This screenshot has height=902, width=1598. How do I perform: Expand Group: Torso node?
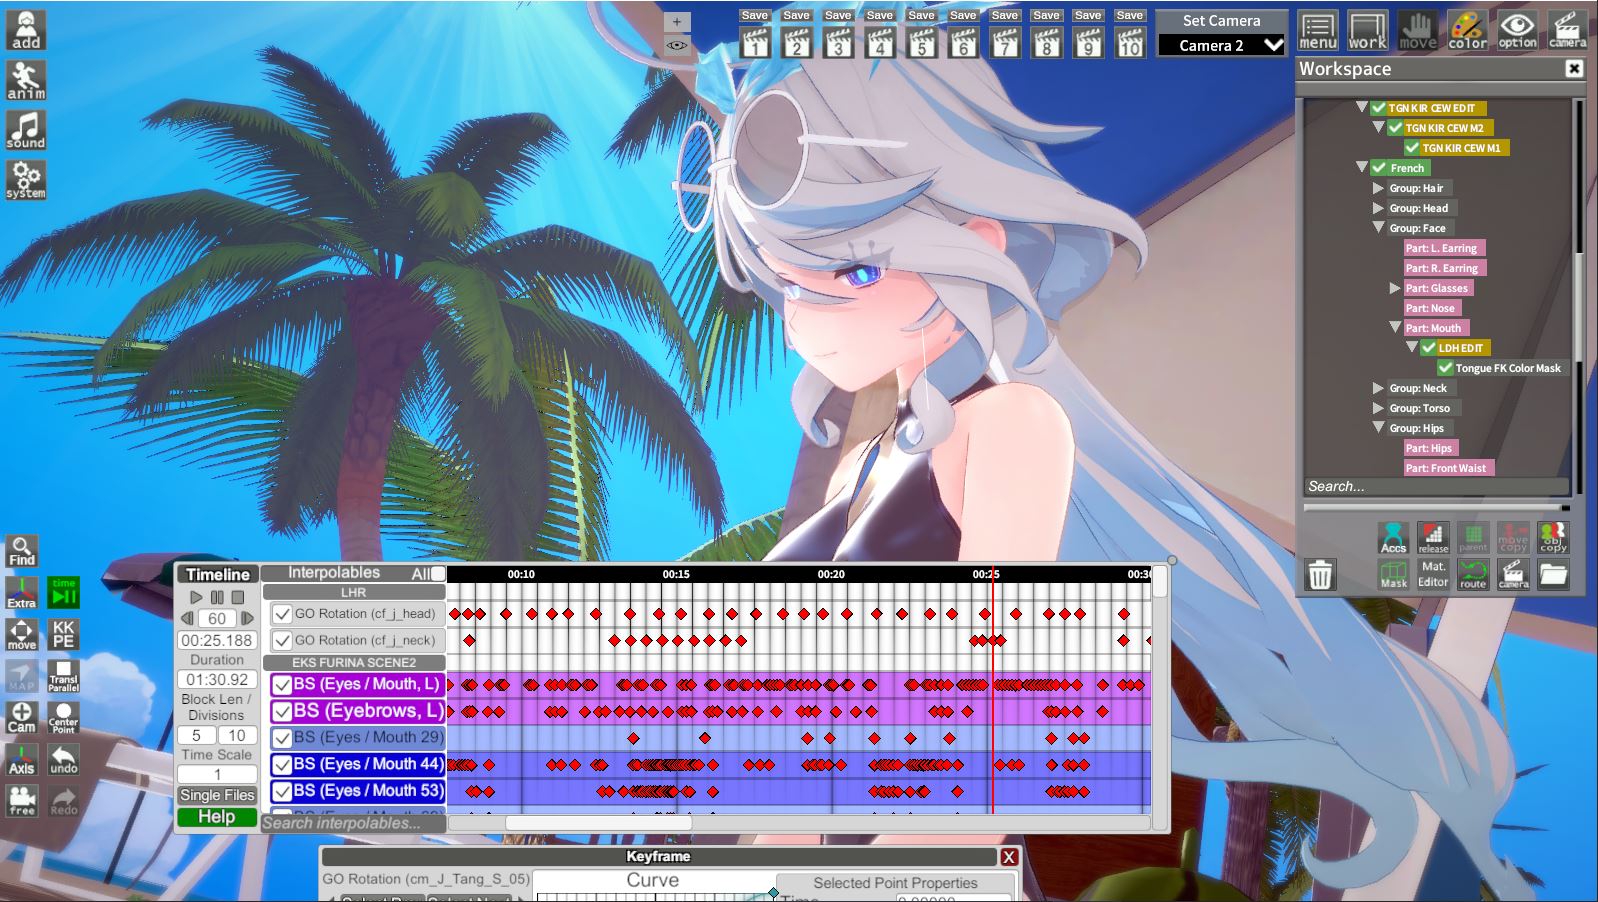click(x=1378, y=408)
